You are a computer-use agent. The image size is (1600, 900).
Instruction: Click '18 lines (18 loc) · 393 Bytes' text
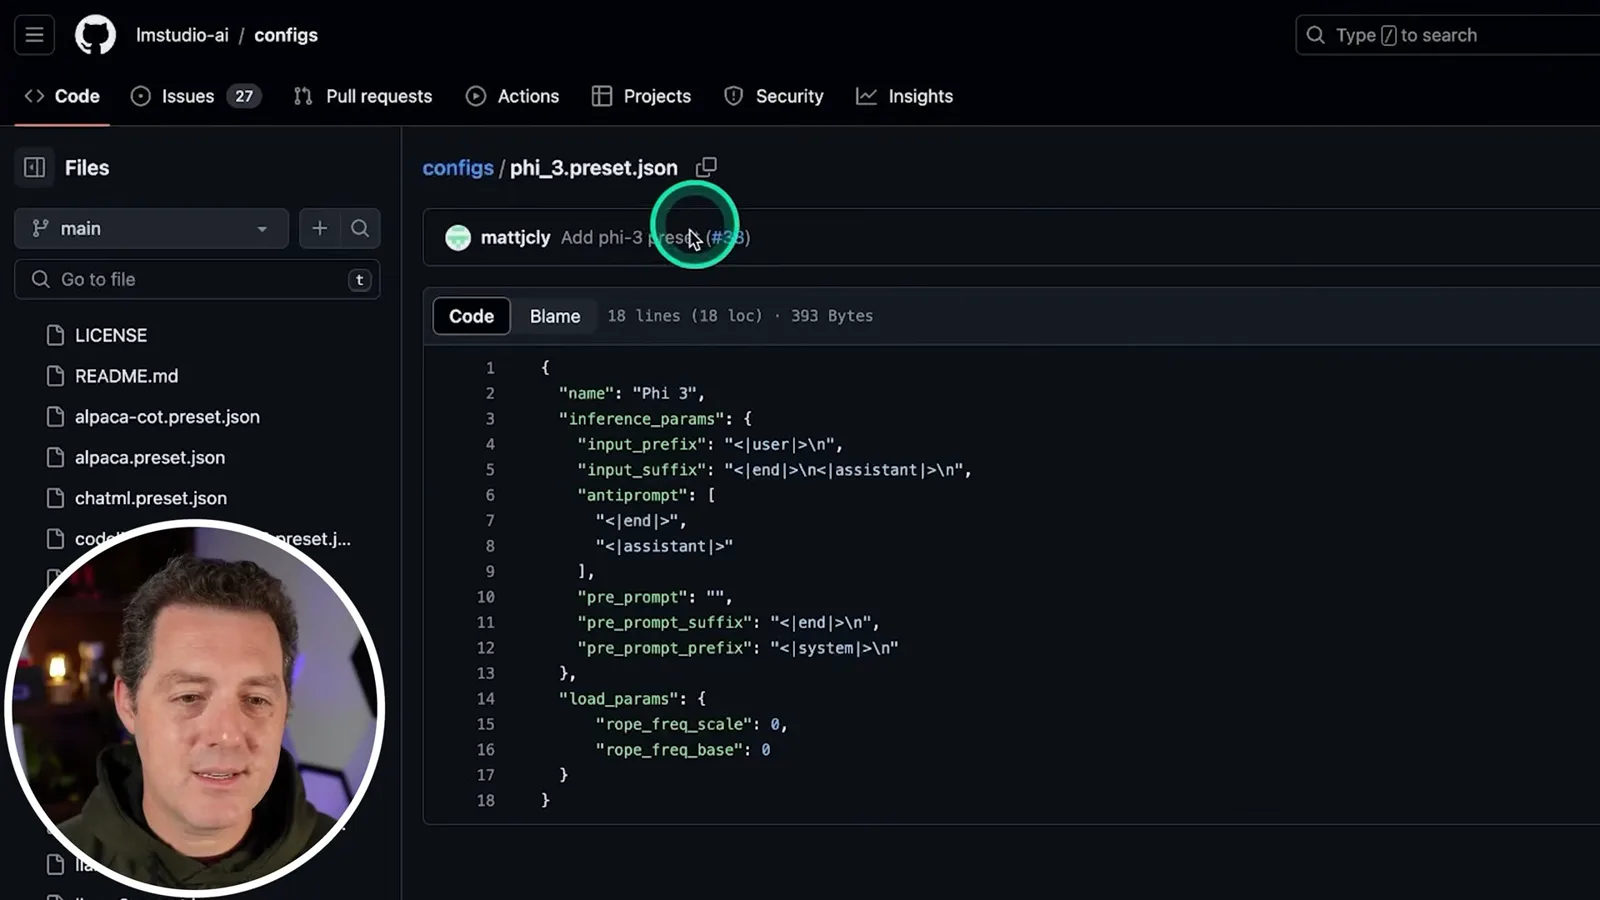click(x=740, y=316)
